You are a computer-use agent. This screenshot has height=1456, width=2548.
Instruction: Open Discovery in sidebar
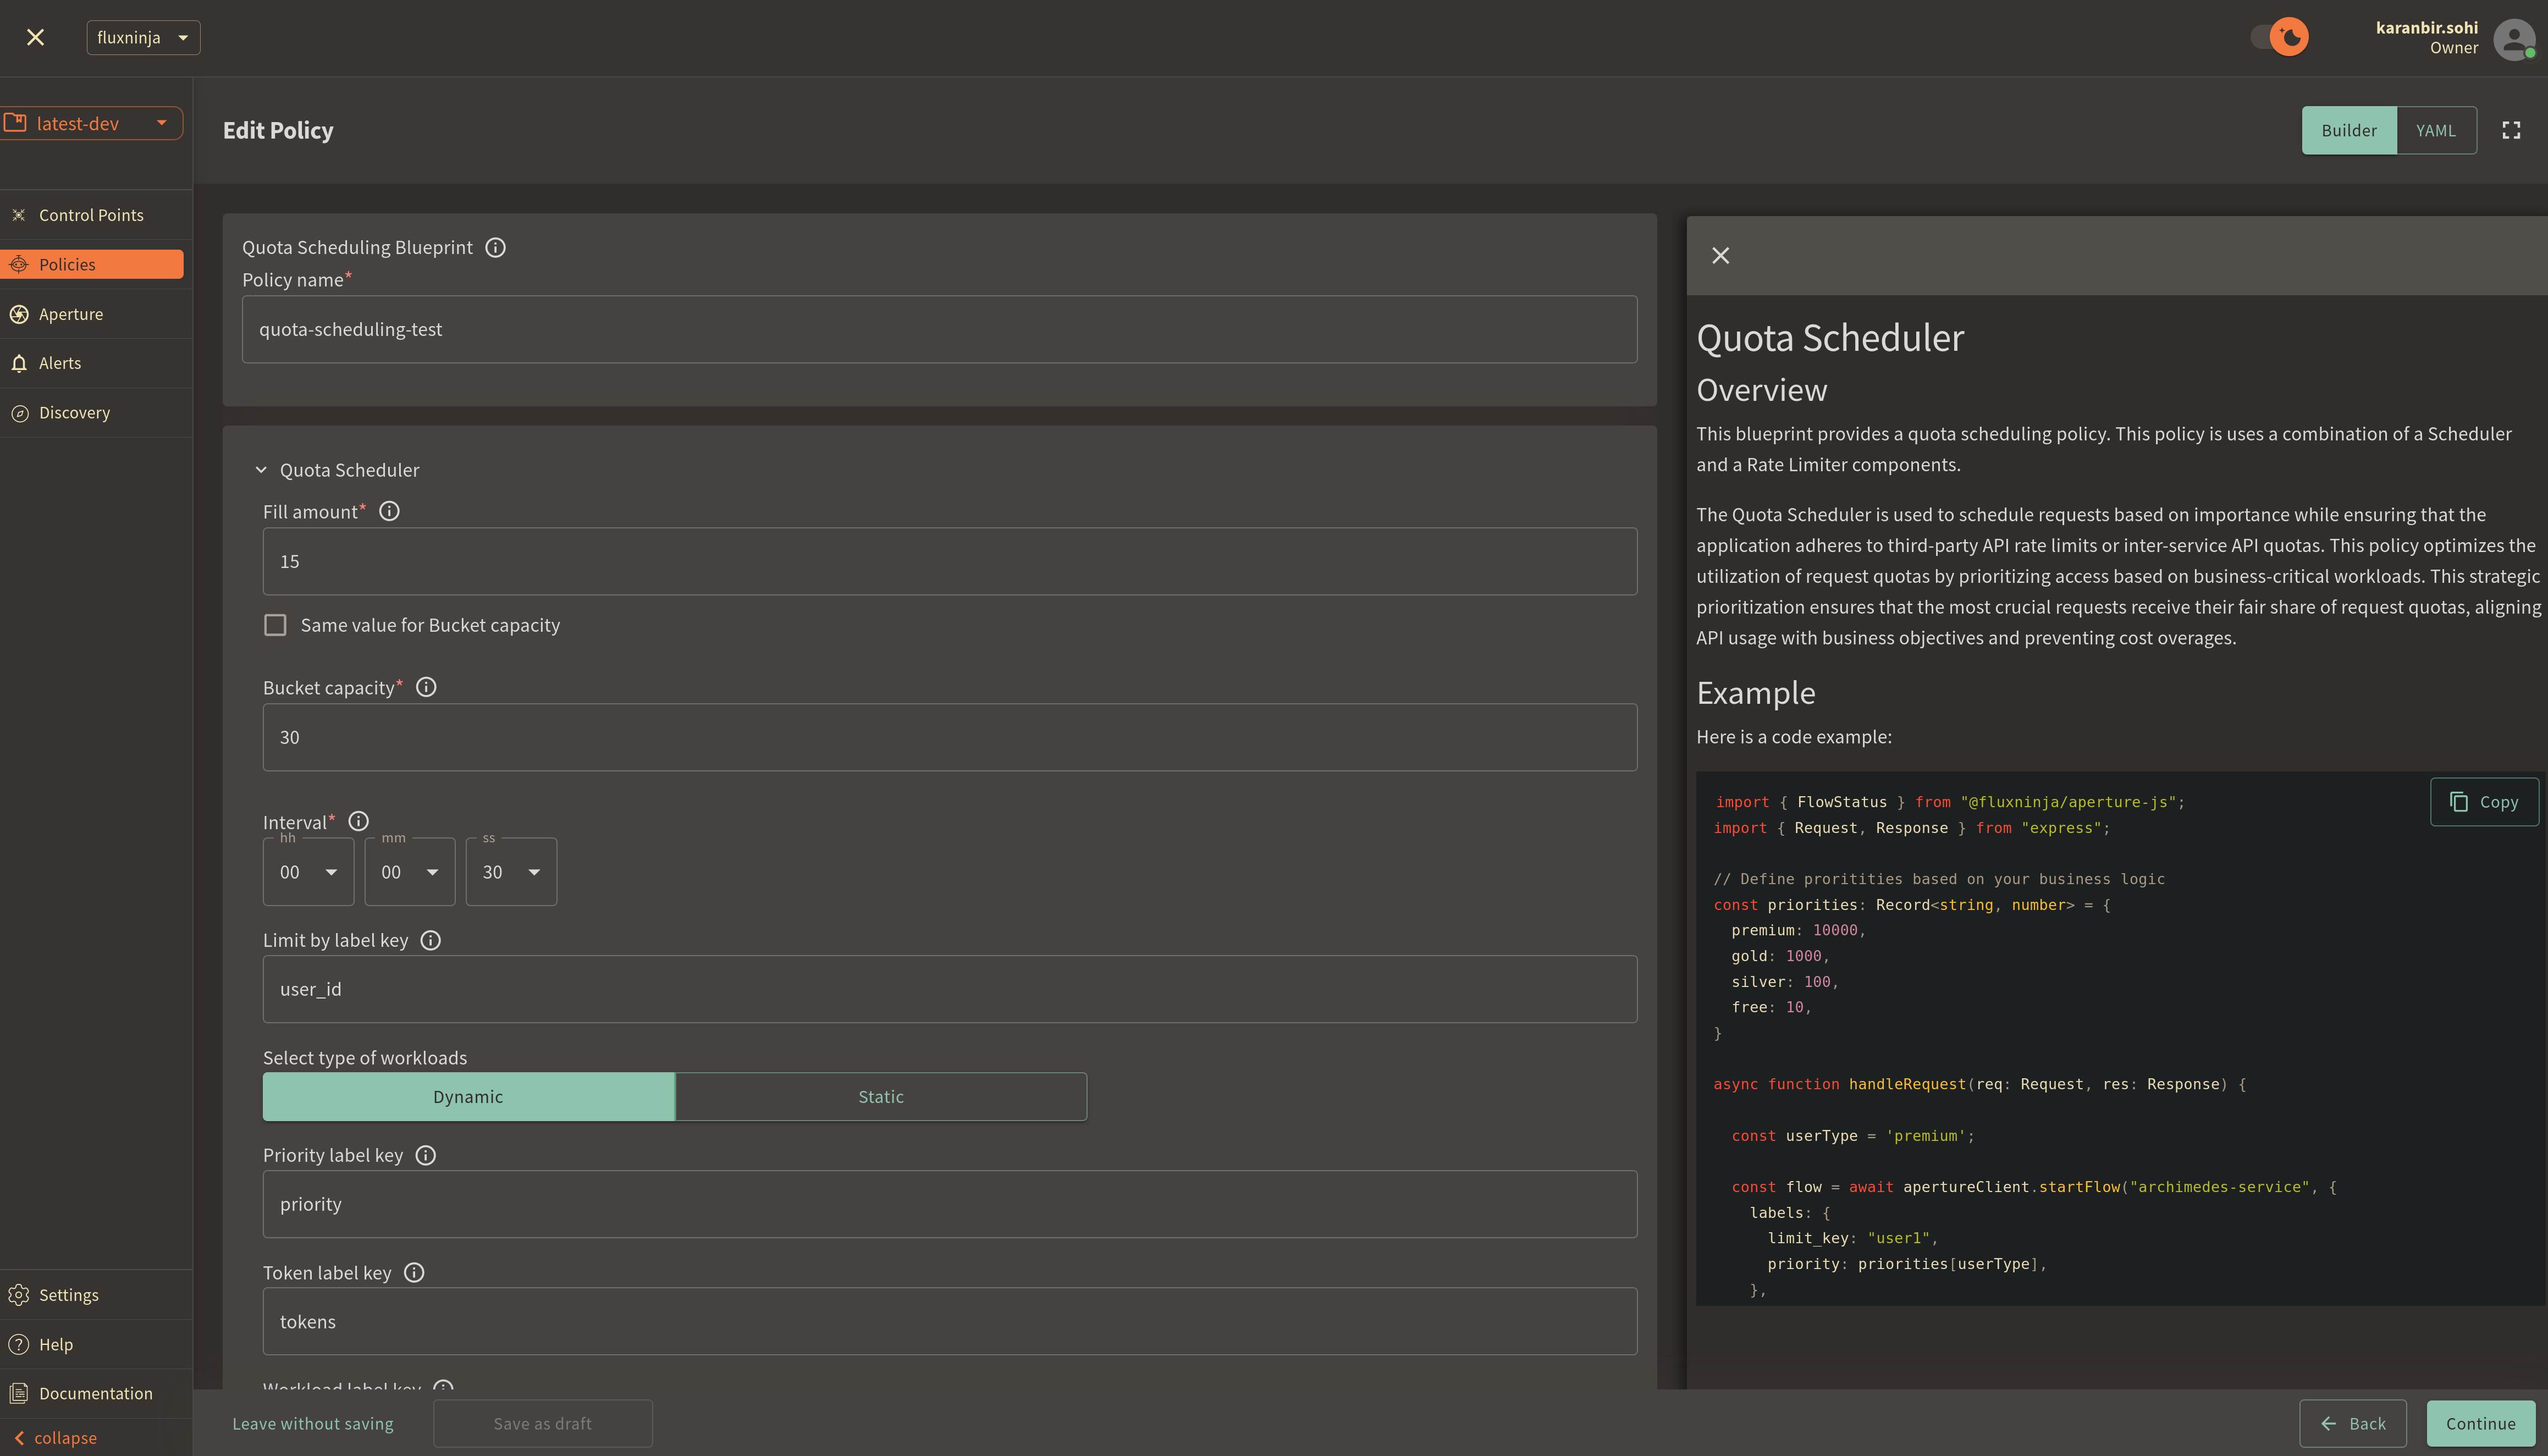(x=91, y=413)
